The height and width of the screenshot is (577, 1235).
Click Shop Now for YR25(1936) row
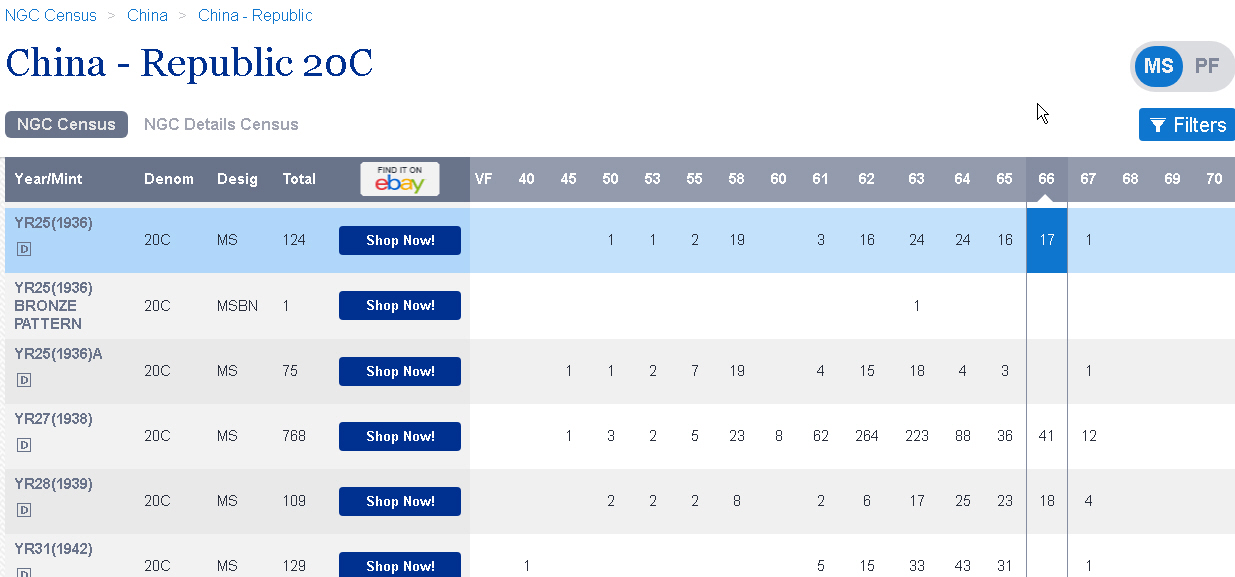400,240
